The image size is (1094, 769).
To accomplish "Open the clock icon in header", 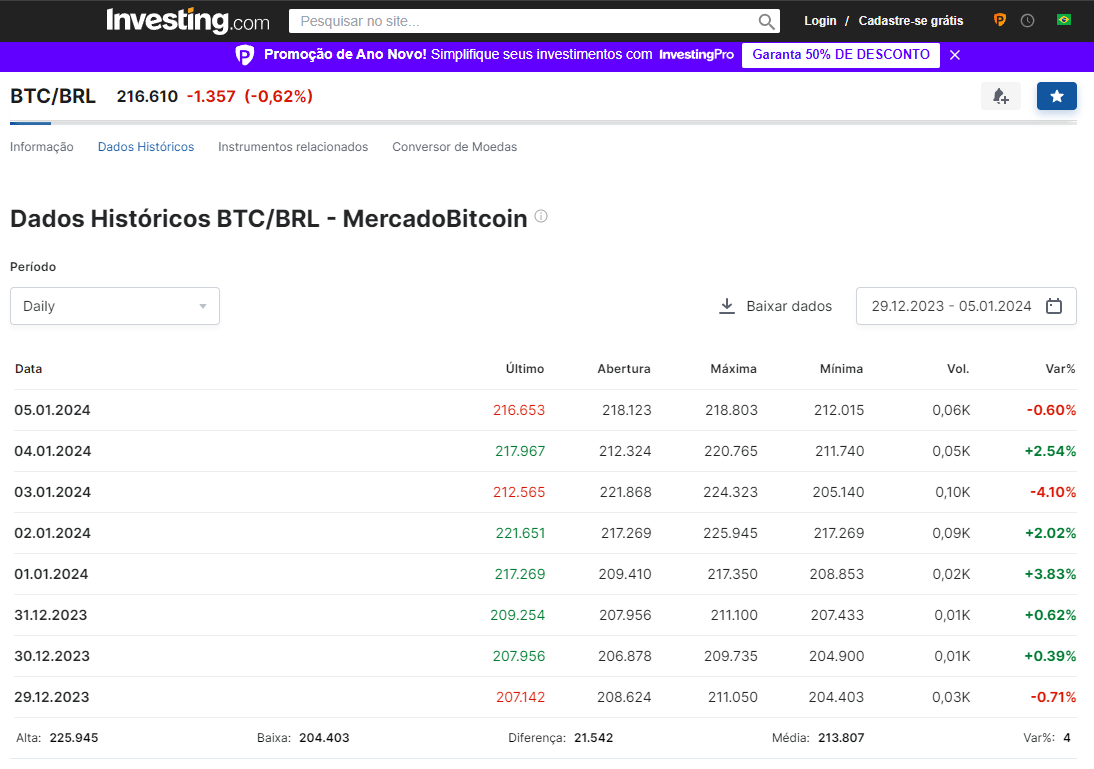I will [x=1027, y=21].
